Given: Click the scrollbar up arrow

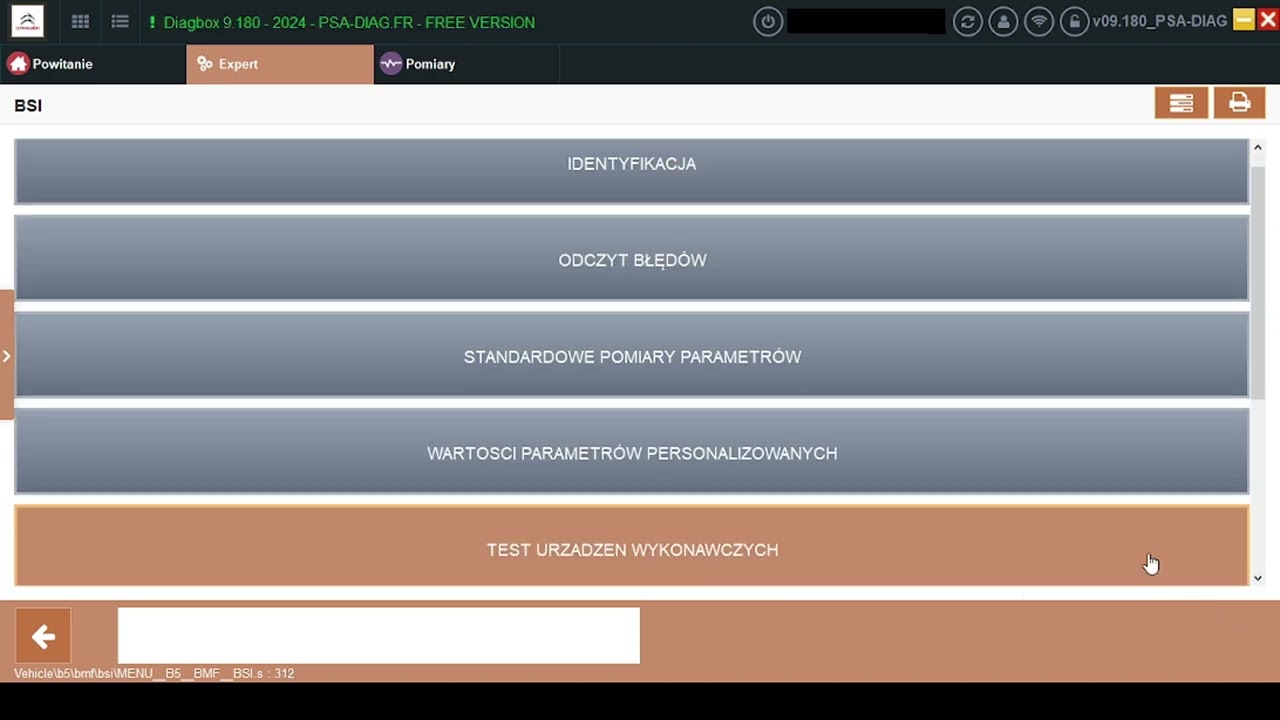Looking at the screenshot, I should (x=1257, y=147).
